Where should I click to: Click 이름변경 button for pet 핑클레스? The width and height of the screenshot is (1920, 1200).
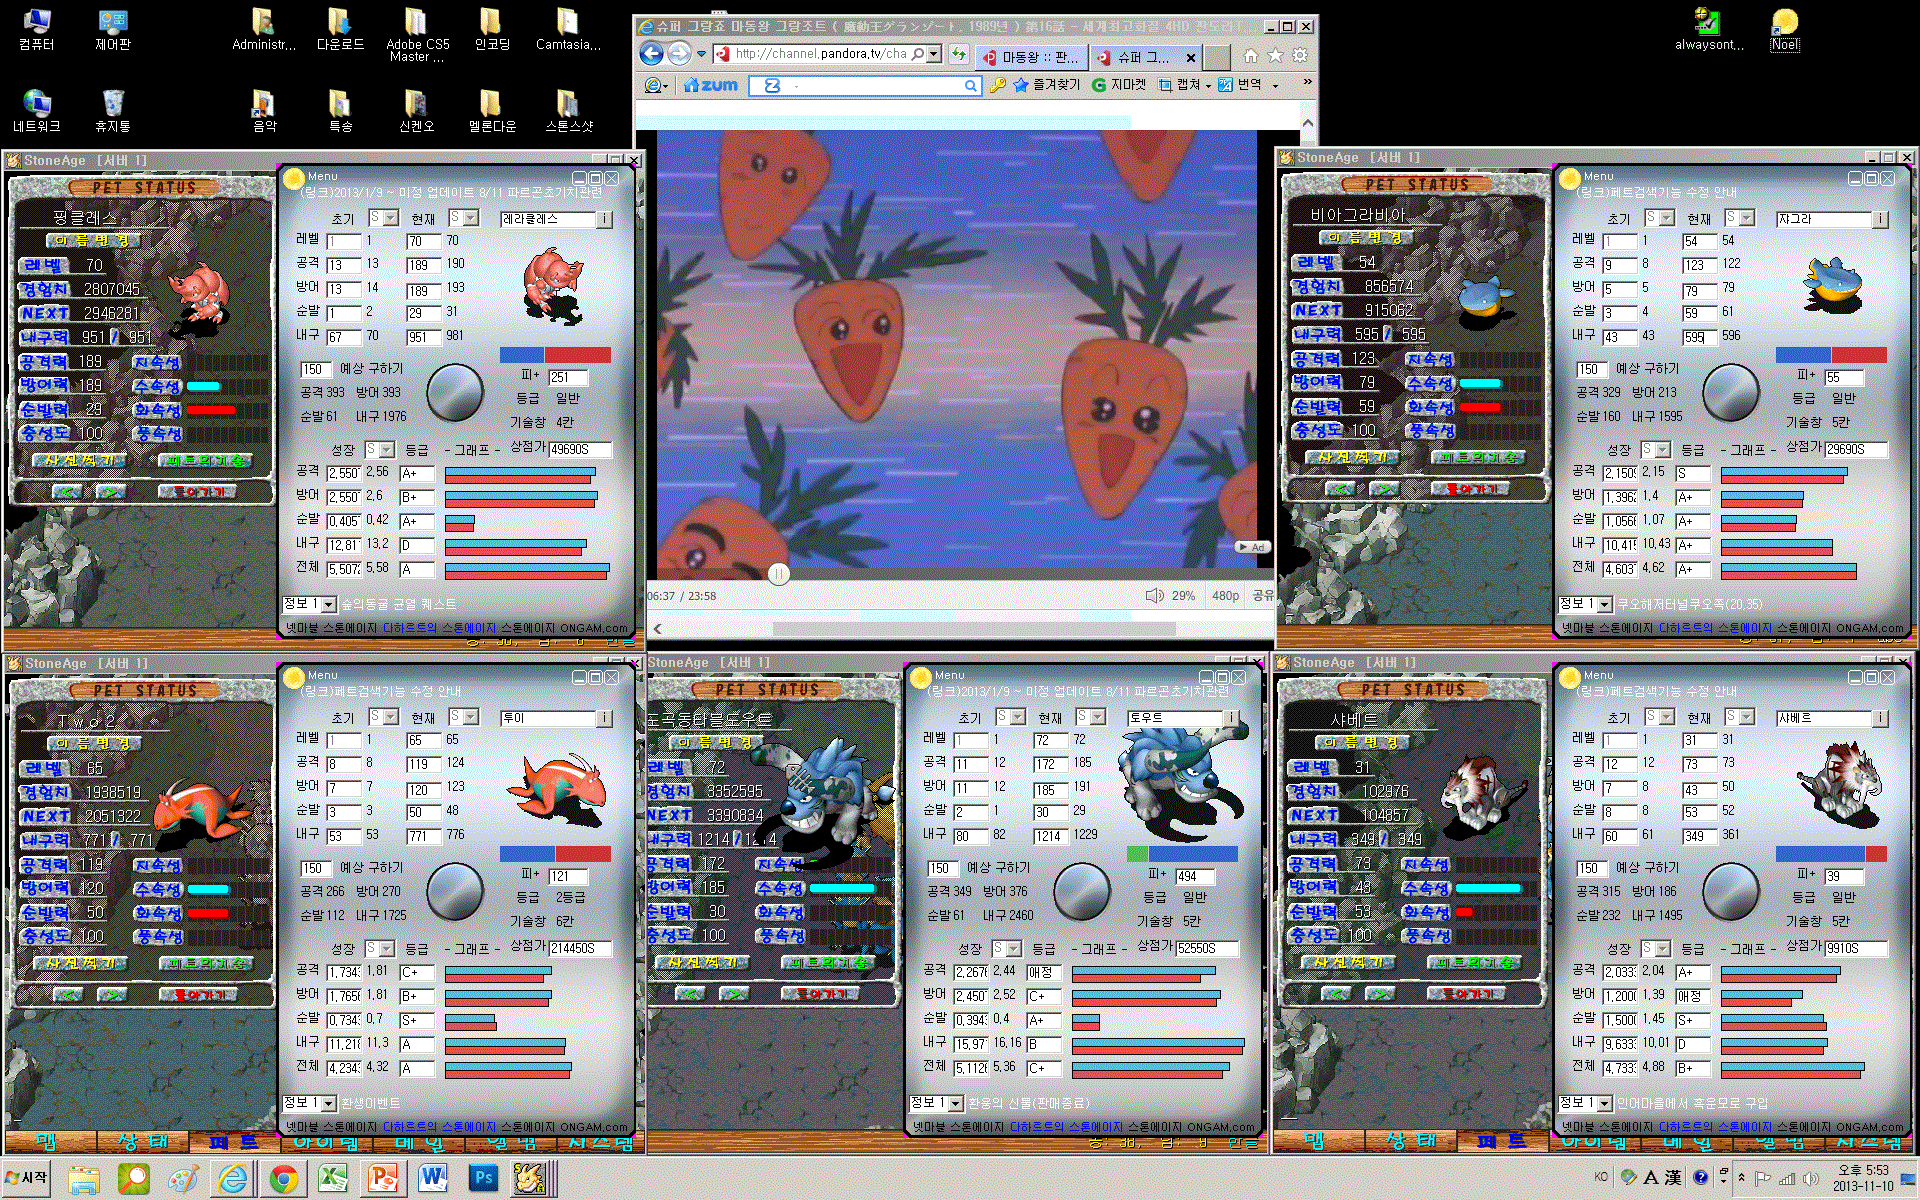(91, 240)
